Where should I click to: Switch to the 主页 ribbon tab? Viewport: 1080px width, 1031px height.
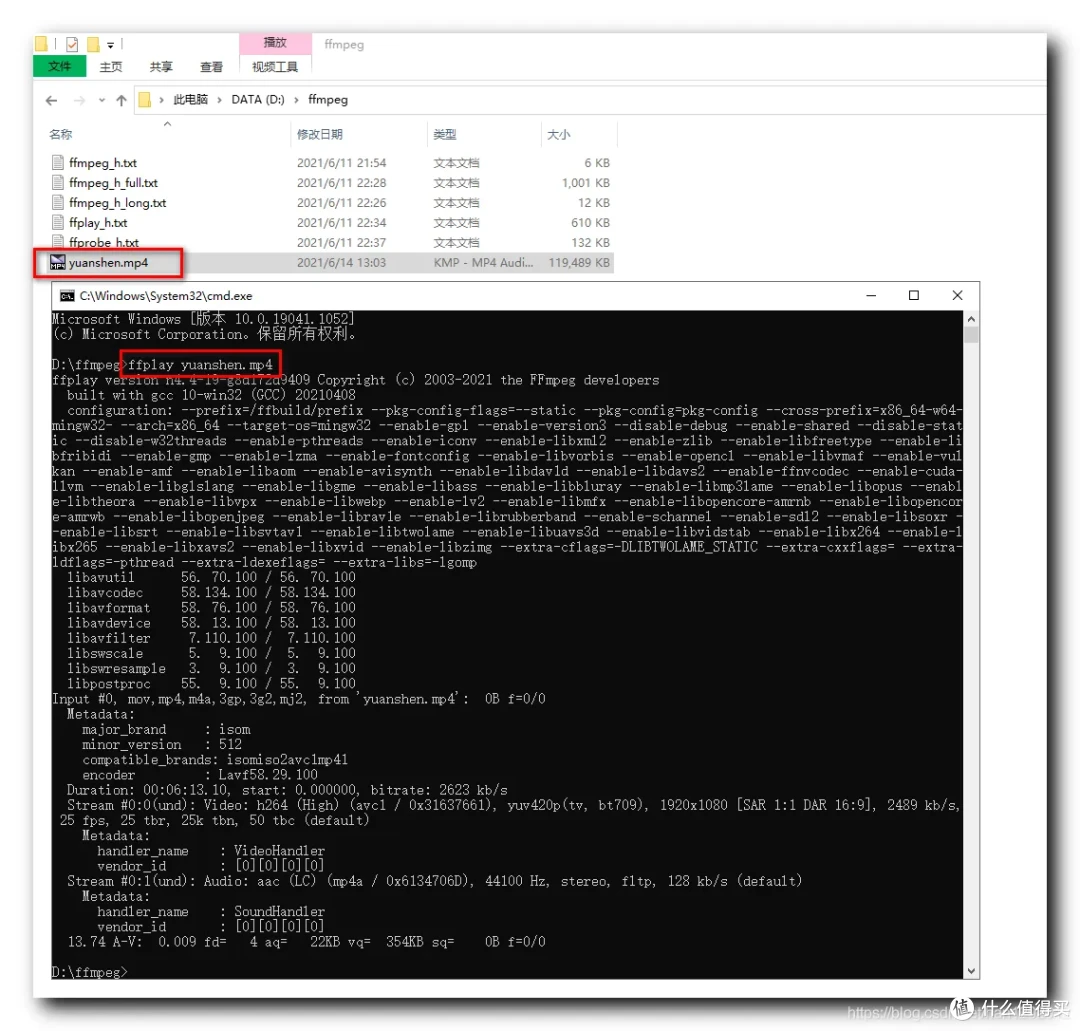tap(111, 66)
